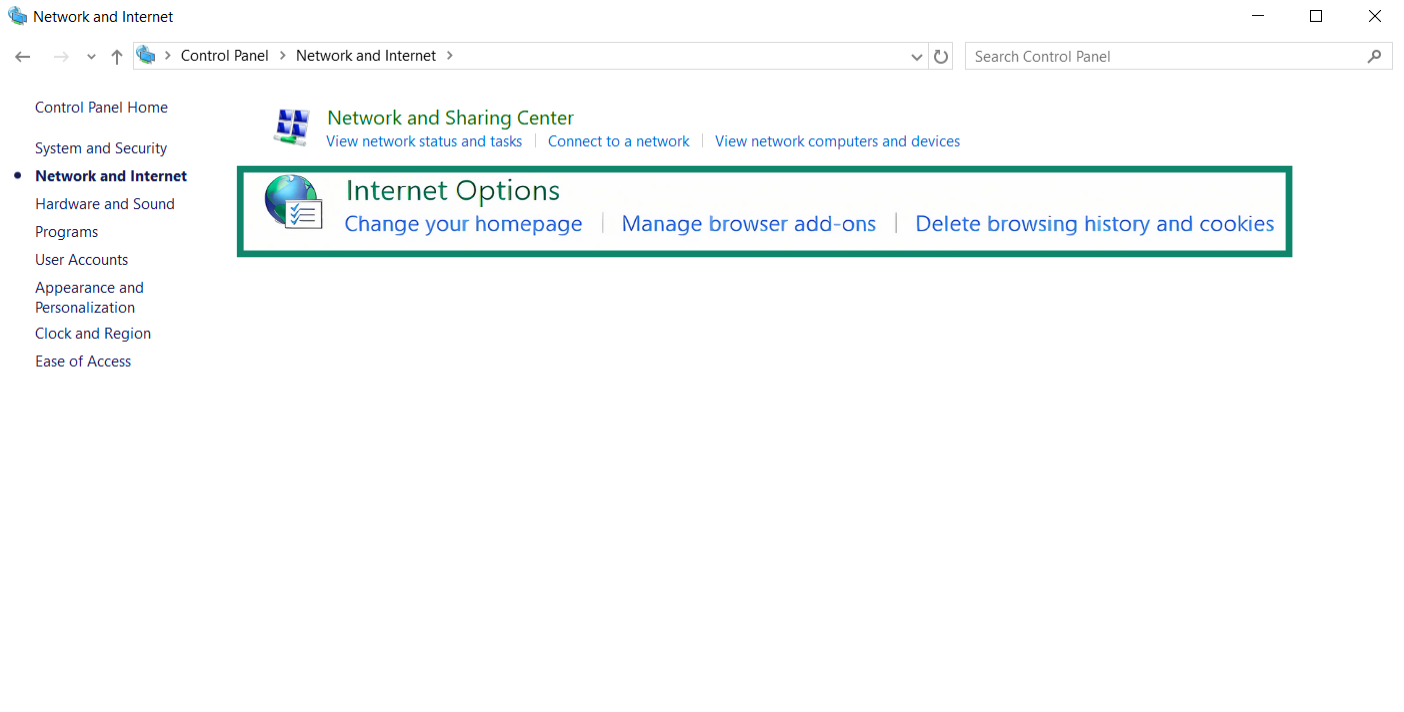Image resolution: width=1404 pixels, height=712 pixels.
Task: Open the Network and Sharing Center icon
Action: (292, 125)
